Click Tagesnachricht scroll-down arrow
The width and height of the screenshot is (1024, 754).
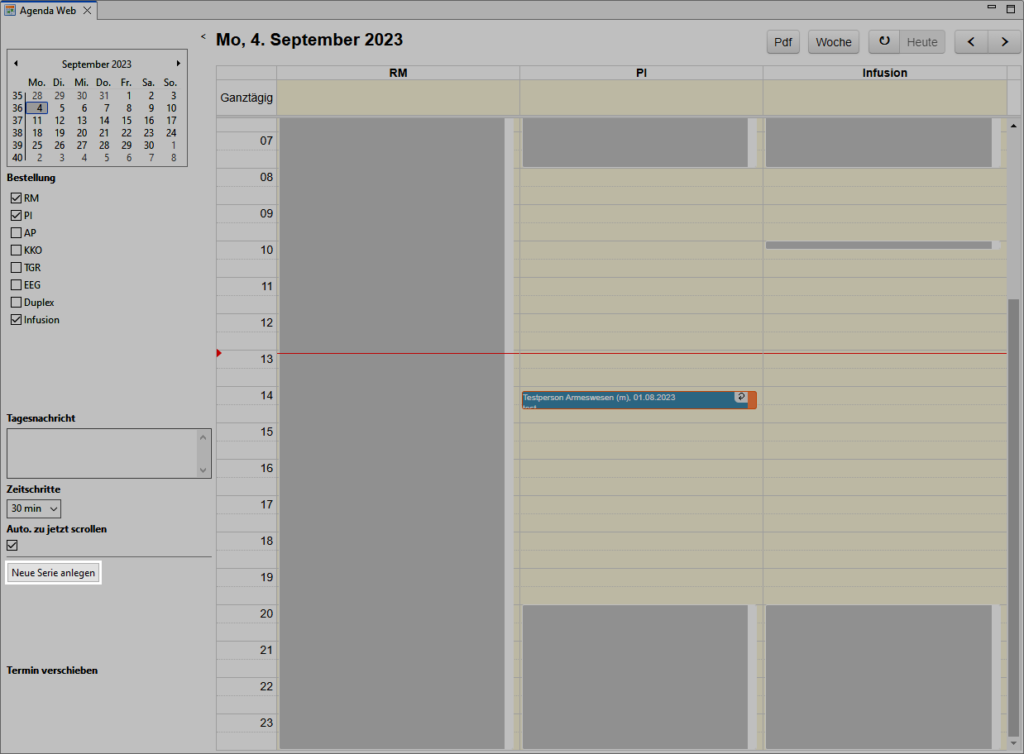pos(204,469)
